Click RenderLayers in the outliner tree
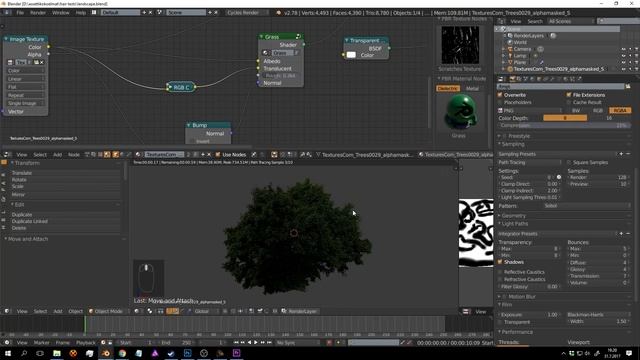 [x=529, y=36]
